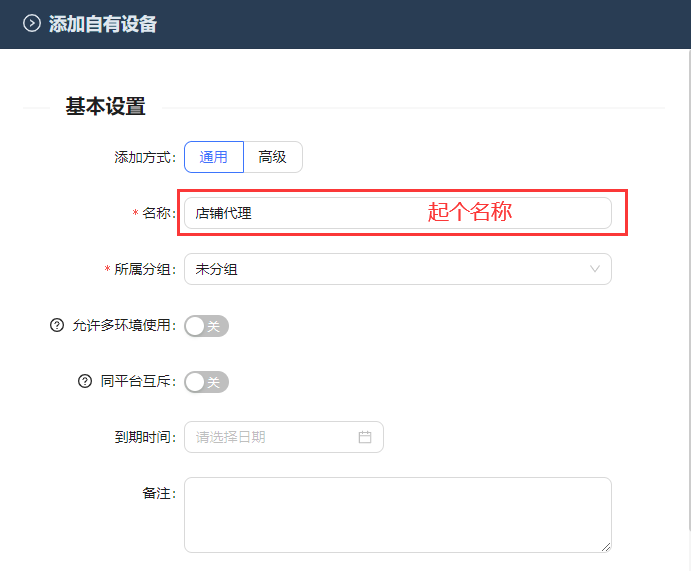
Task: Click the calendar icon in 到期时间 field
Action: click(x=365, y=437)
